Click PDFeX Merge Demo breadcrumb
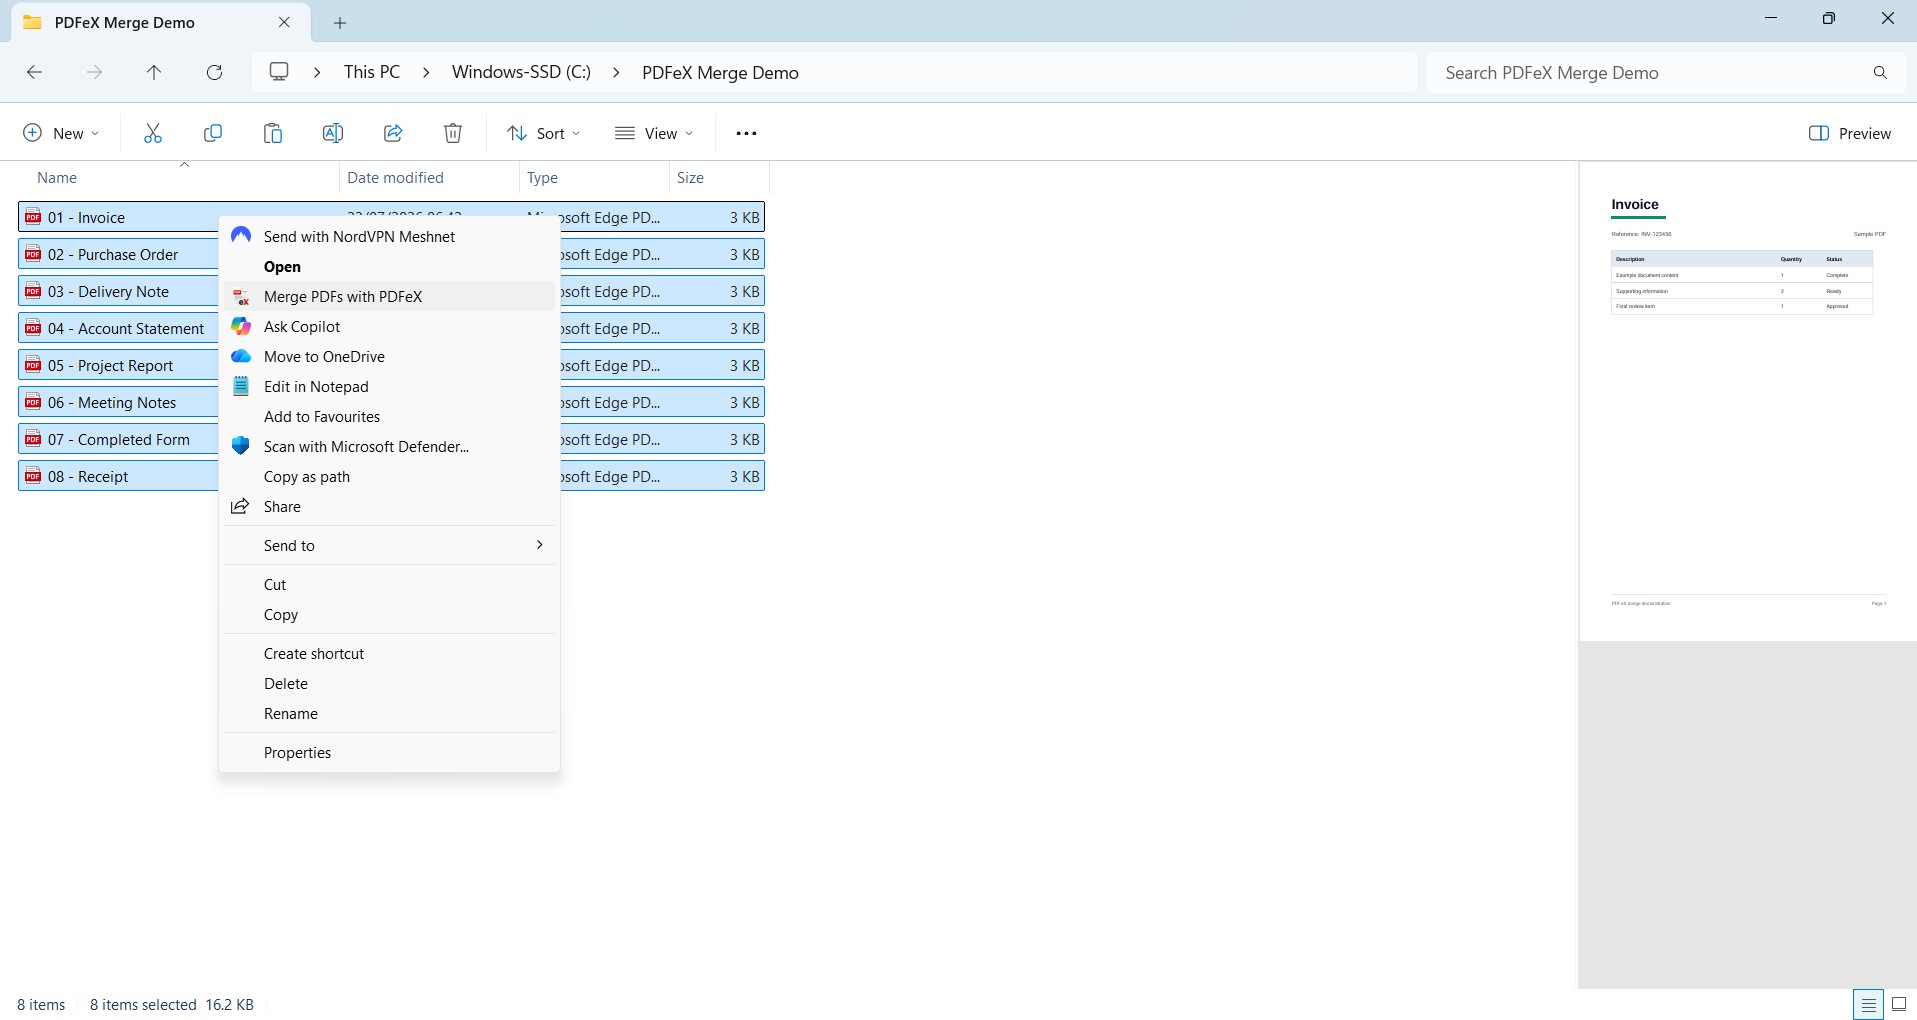Viewport: 1917px width, 1020px height. click(x=720, y=72)
